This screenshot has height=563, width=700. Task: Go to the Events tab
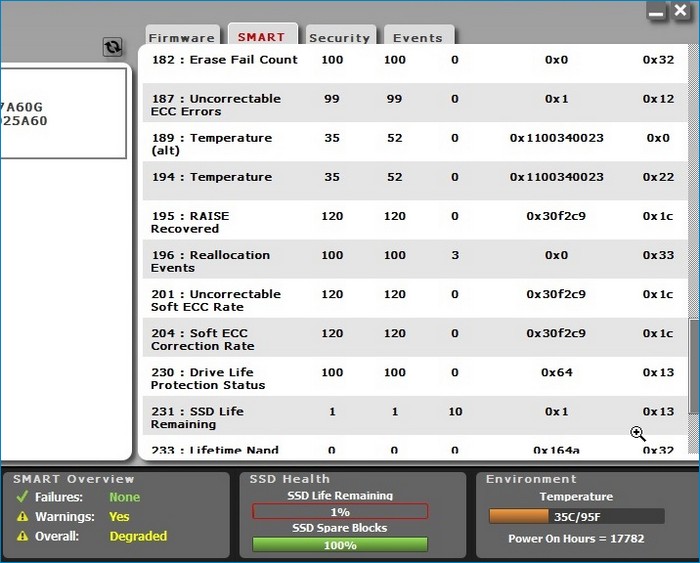tap(417, 37)
